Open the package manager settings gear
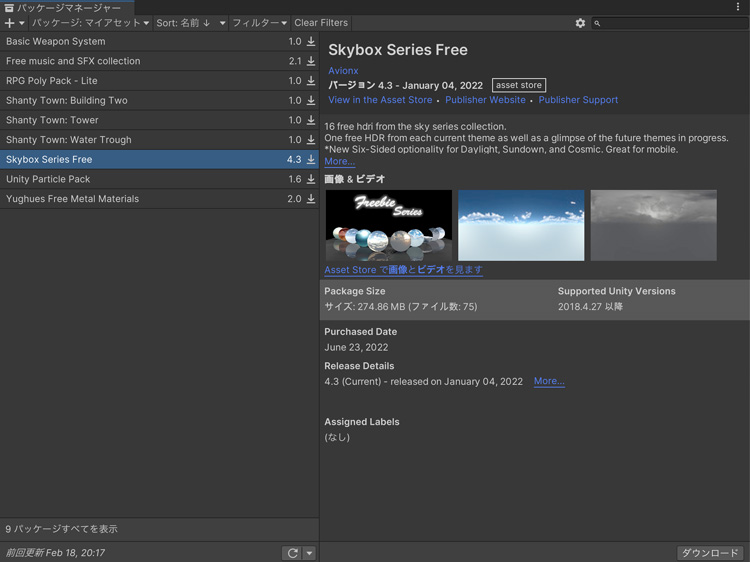The image size is (750, 562). click(x=580, y=23)
